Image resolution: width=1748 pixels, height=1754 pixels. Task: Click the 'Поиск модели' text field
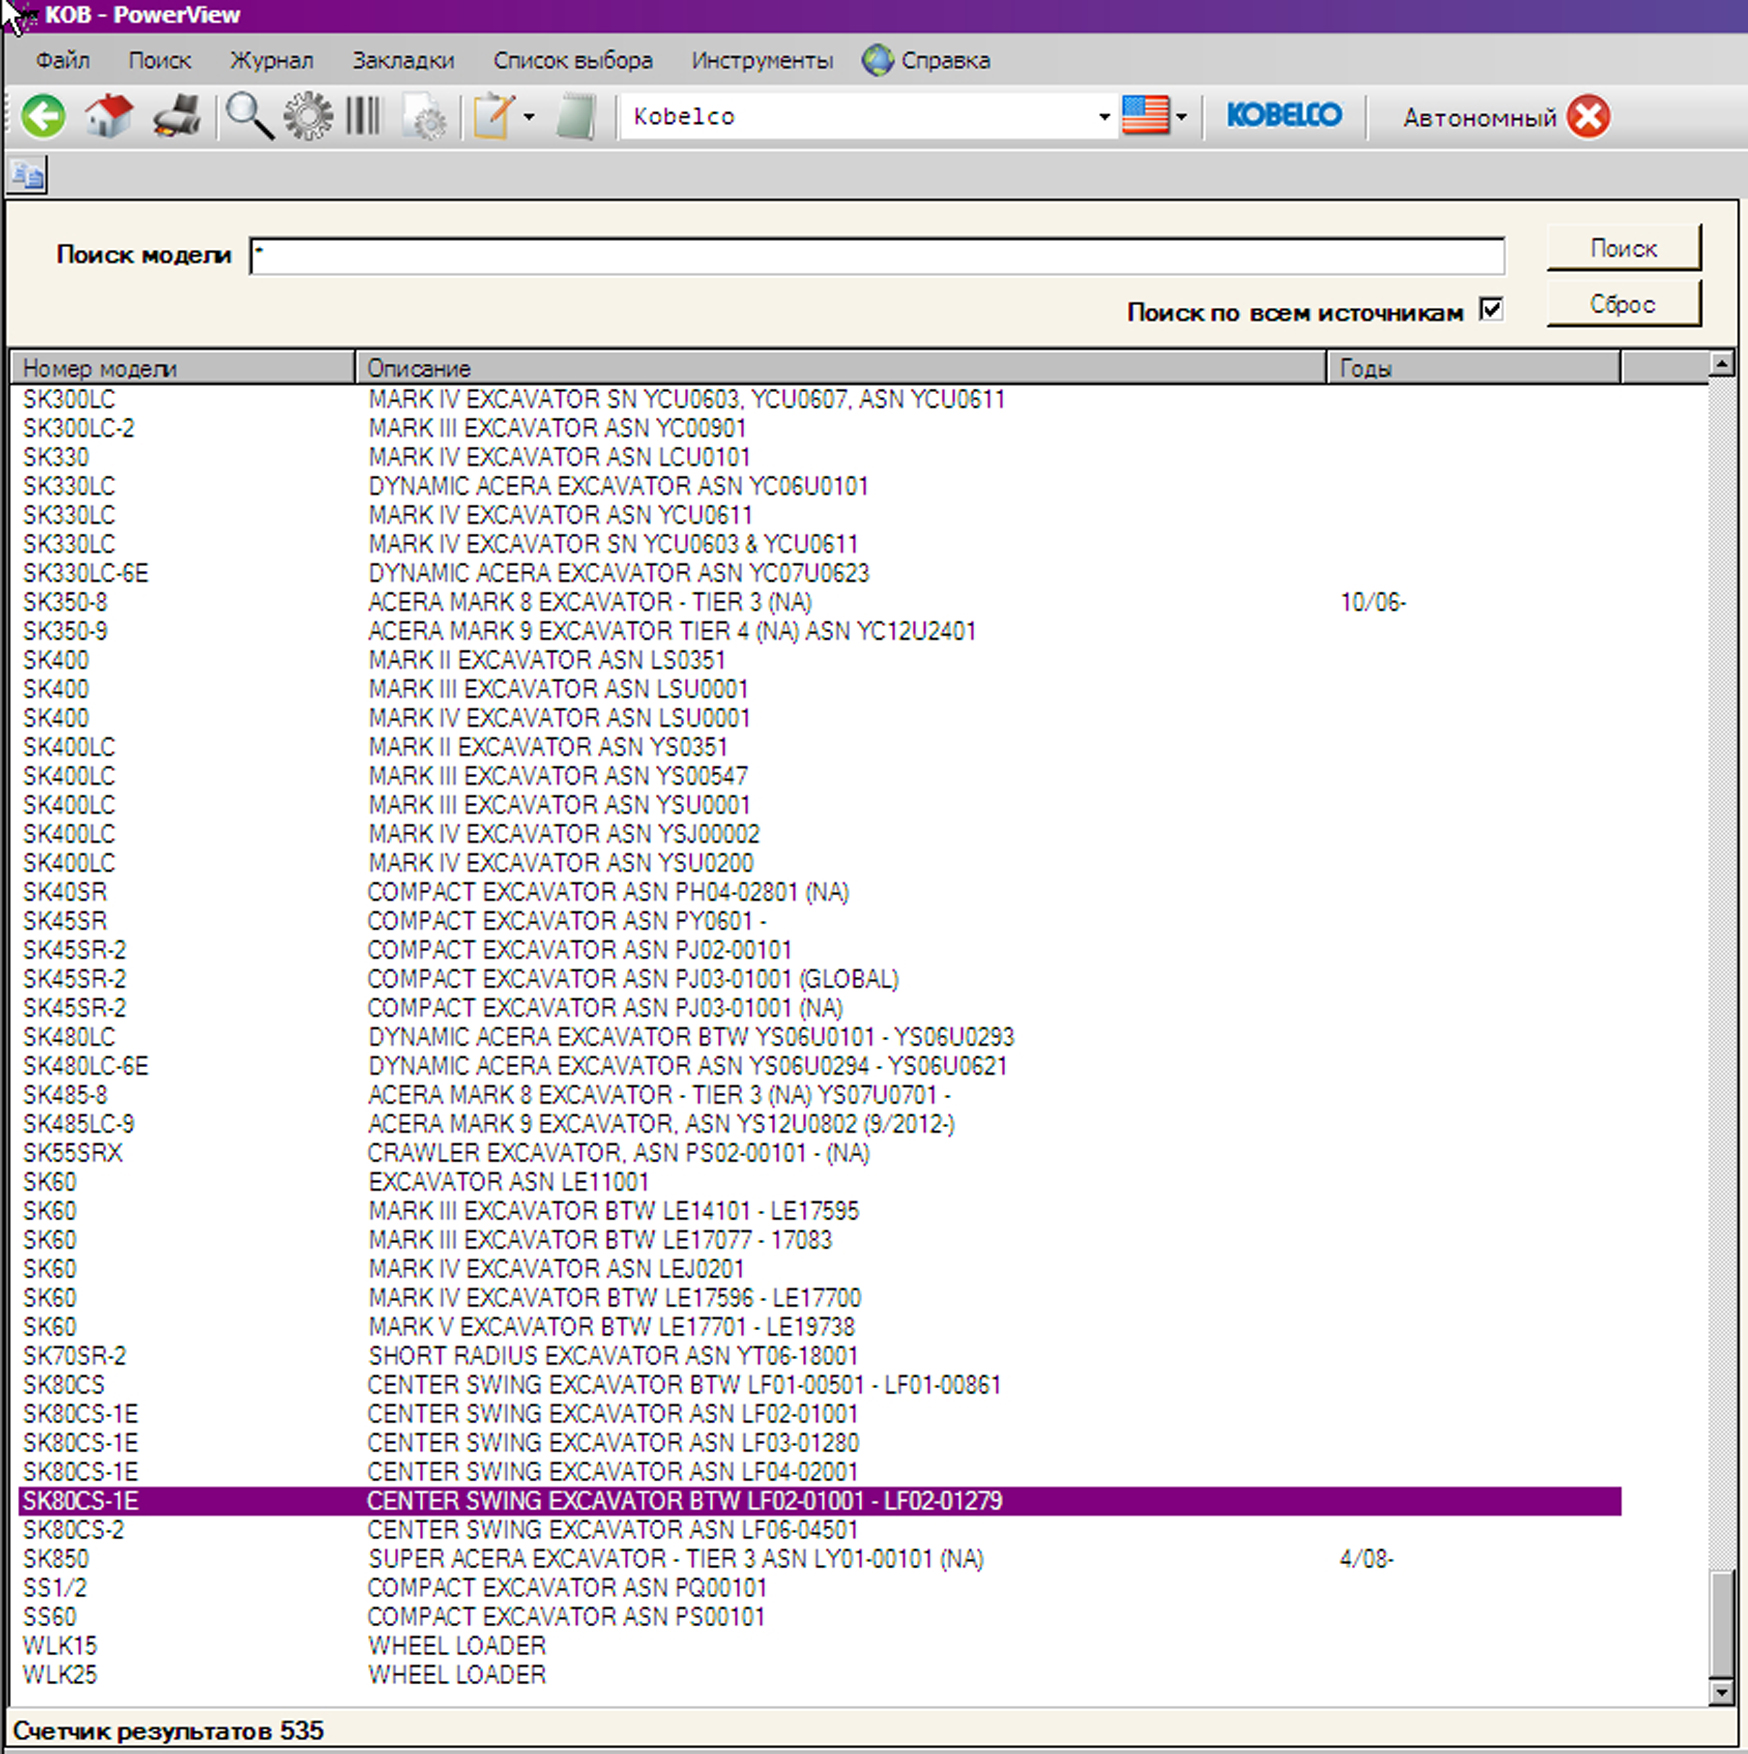coord(876,256)
